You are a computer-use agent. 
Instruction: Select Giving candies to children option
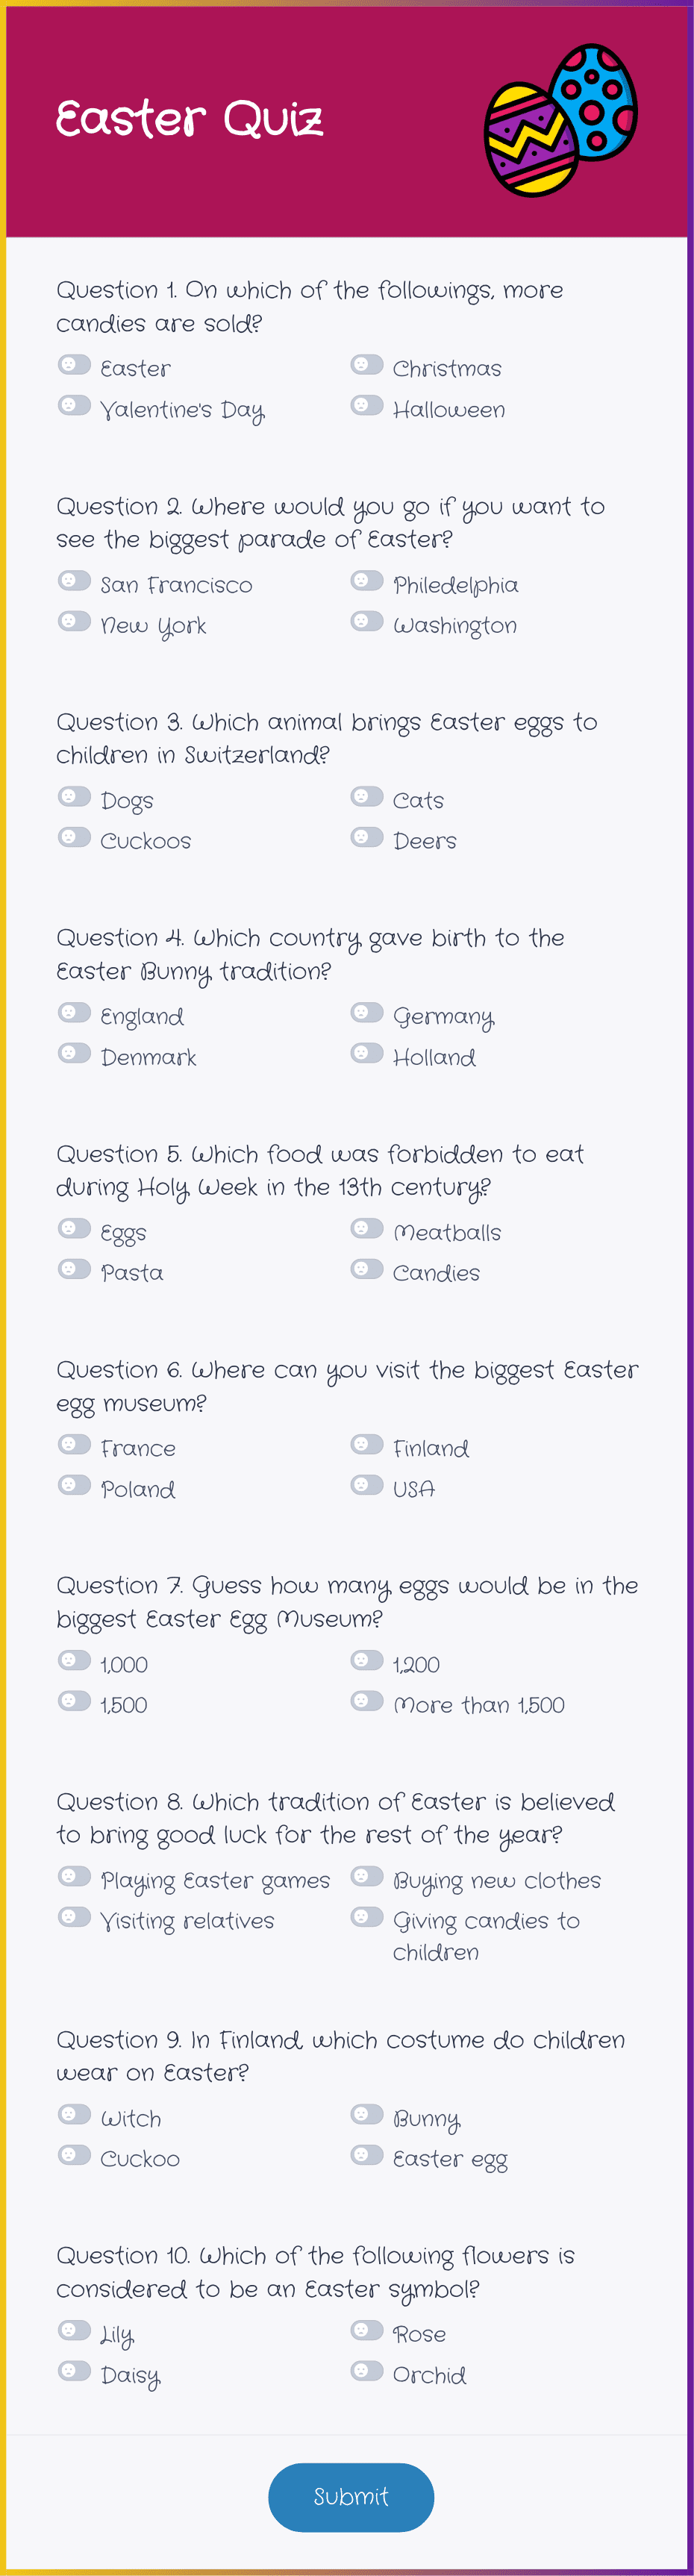pyautogui.click(x=367, y=1917)
